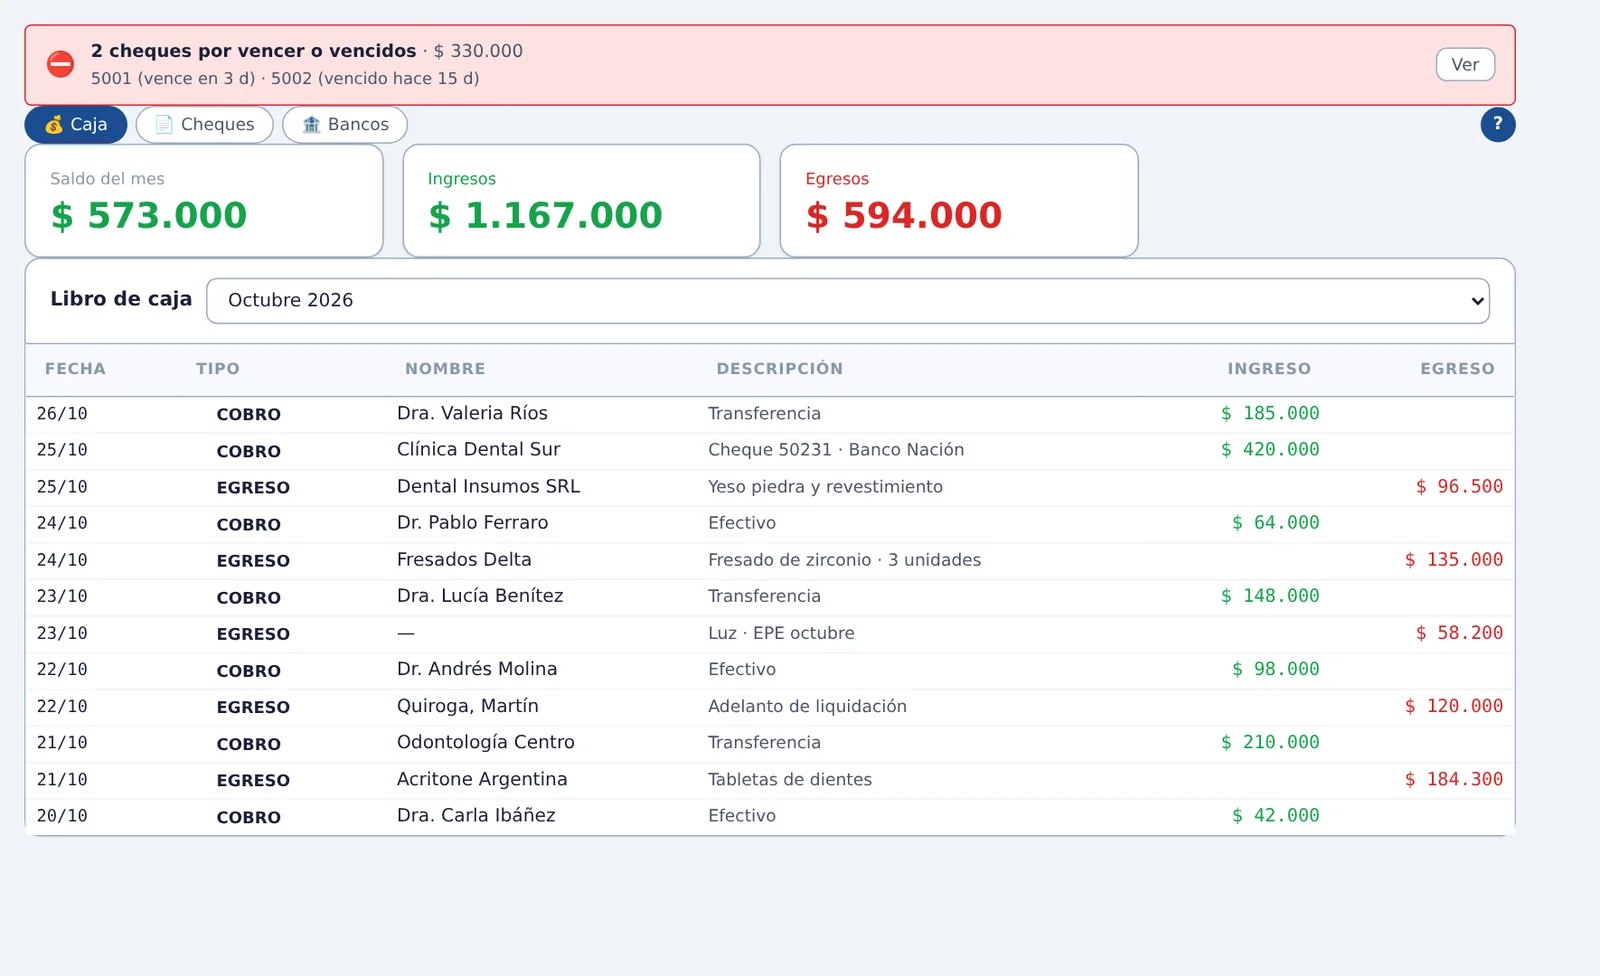
Task: Click the $ 96.500 egreso amount
Action: 1459,487
